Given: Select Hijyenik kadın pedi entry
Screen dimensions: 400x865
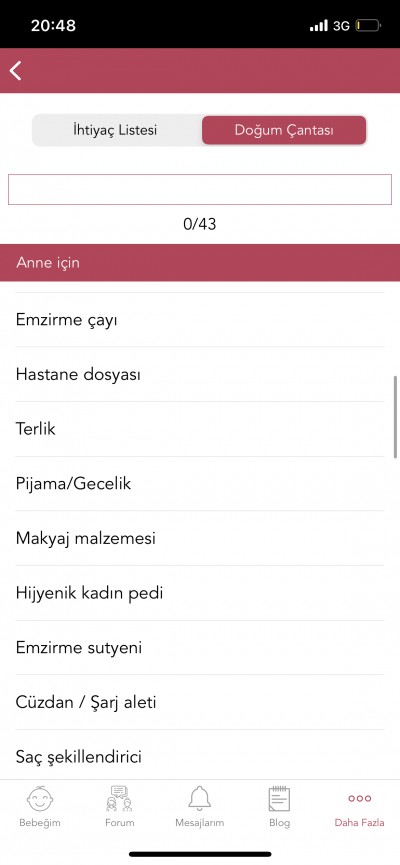Looking at the screenshot, I should (200, 593).
